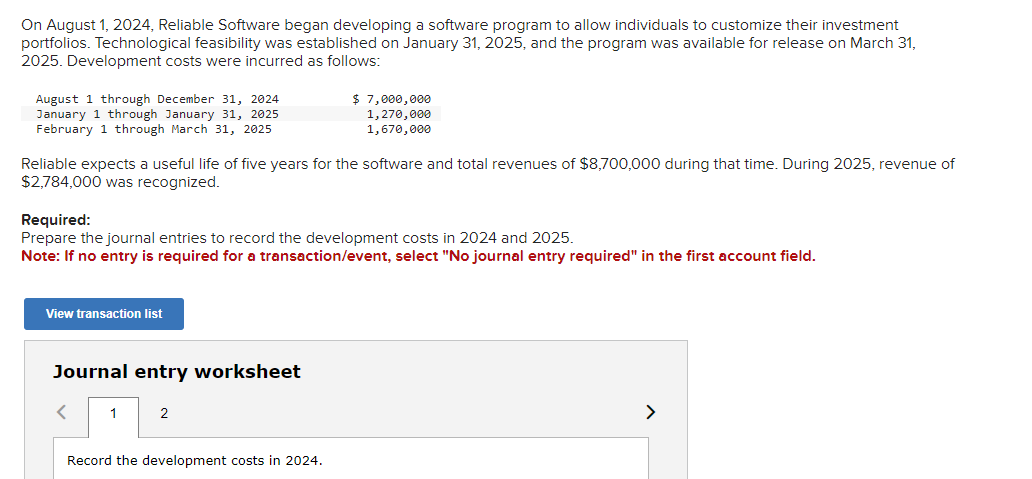Switch to journal entry tab 2
This screenshot has width=1032, height=479.
coord(164,414)
